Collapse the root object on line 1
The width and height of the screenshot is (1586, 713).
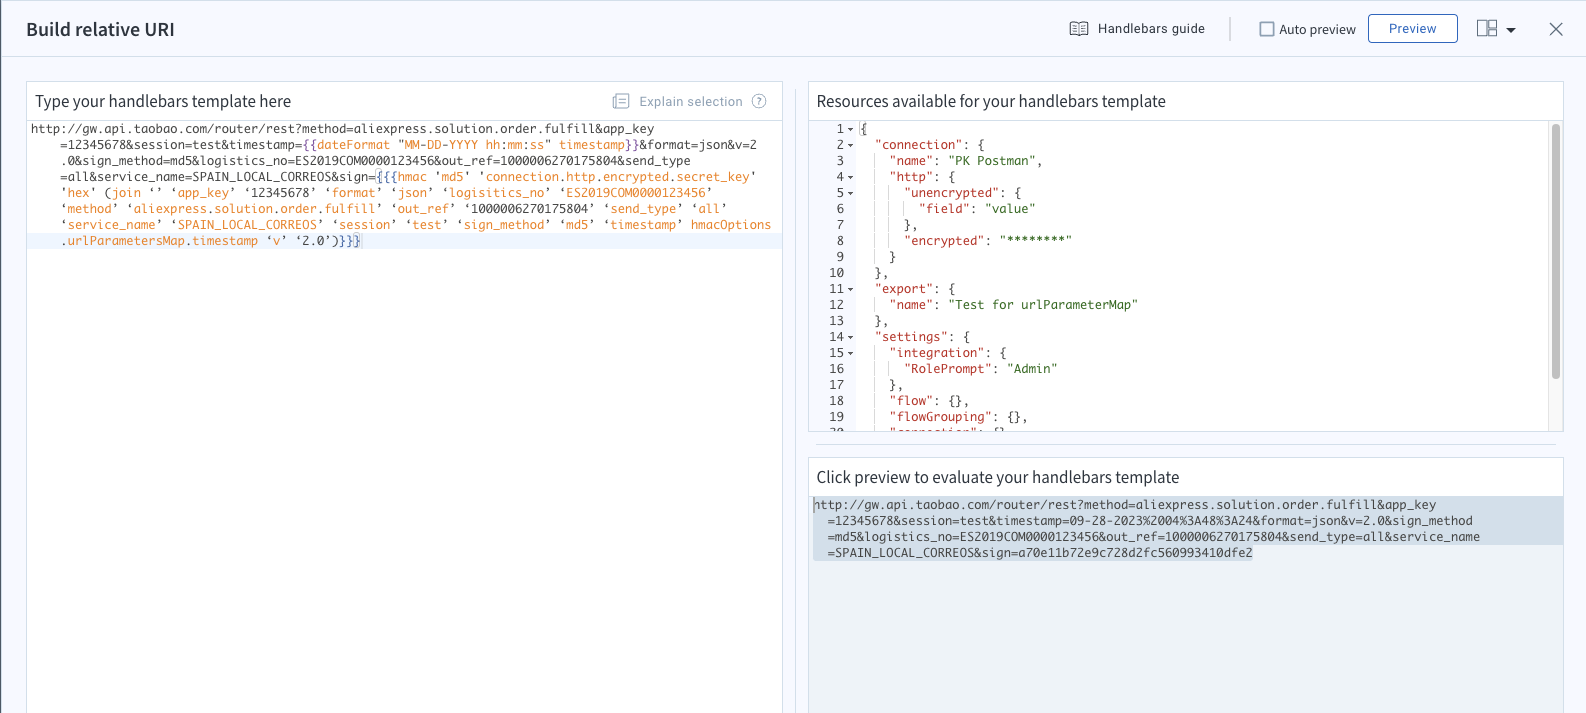(851, 129)
